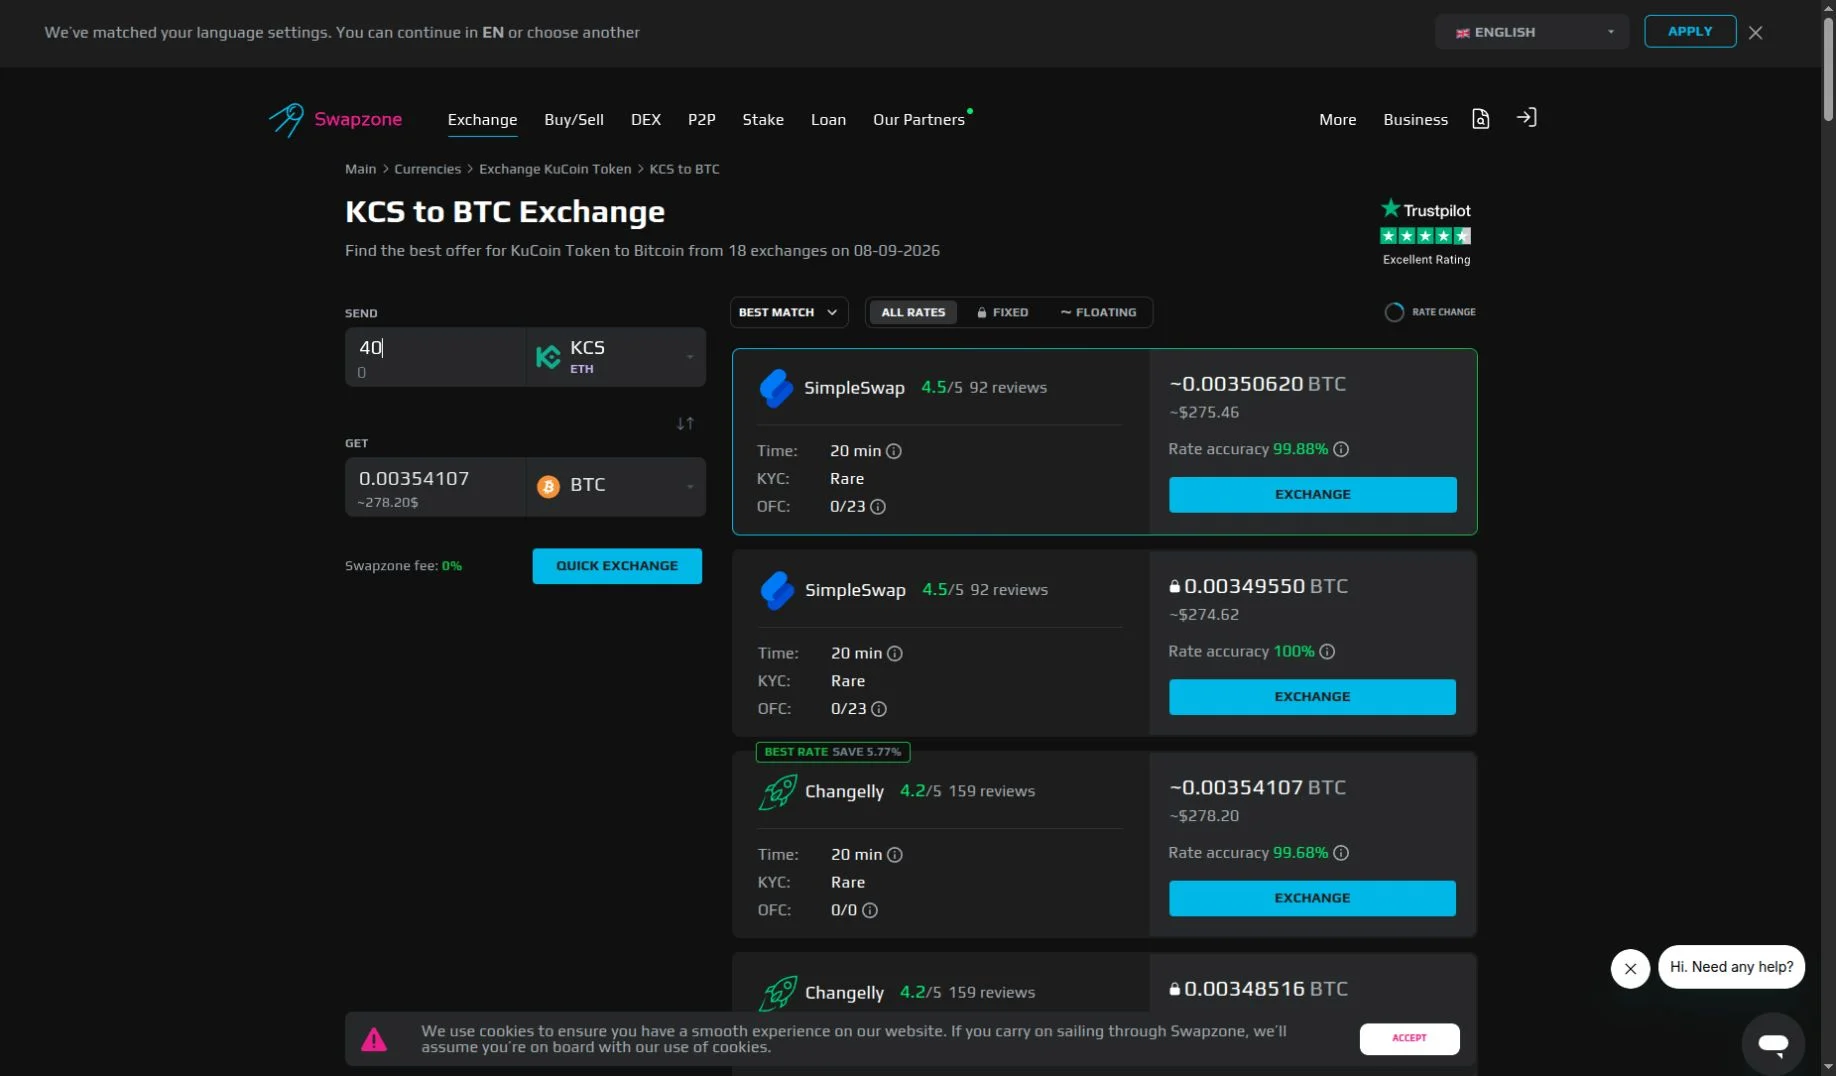The height and width of the screenshot is (1076, 1836).
Task: Click the login arrow icon
Action: (x=1526, y=118)
